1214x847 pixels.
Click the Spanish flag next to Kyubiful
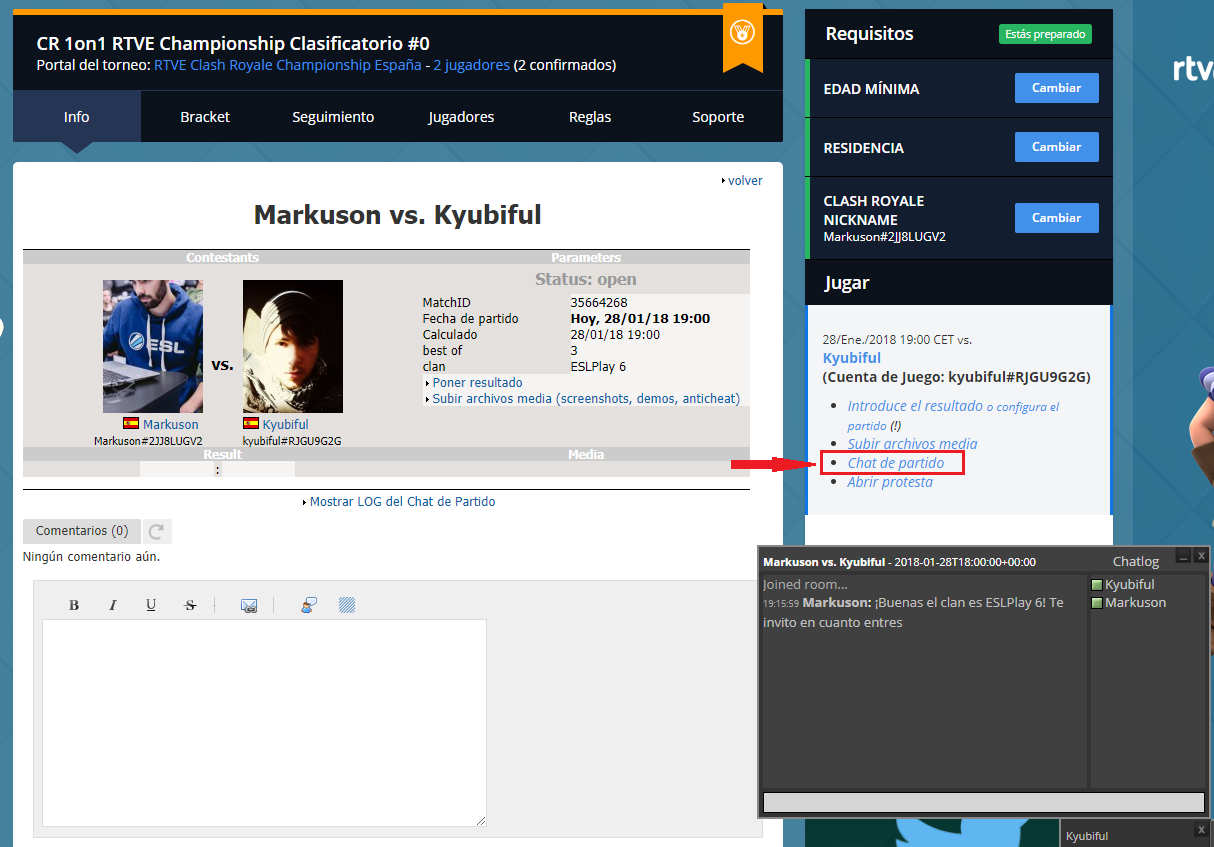click(x=251, y=424)
